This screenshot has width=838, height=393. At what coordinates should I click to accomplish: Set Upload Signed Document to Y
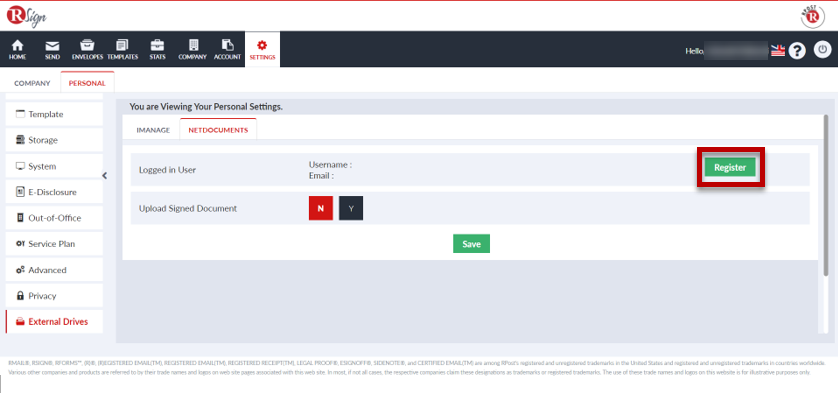[x=351, y=209]
